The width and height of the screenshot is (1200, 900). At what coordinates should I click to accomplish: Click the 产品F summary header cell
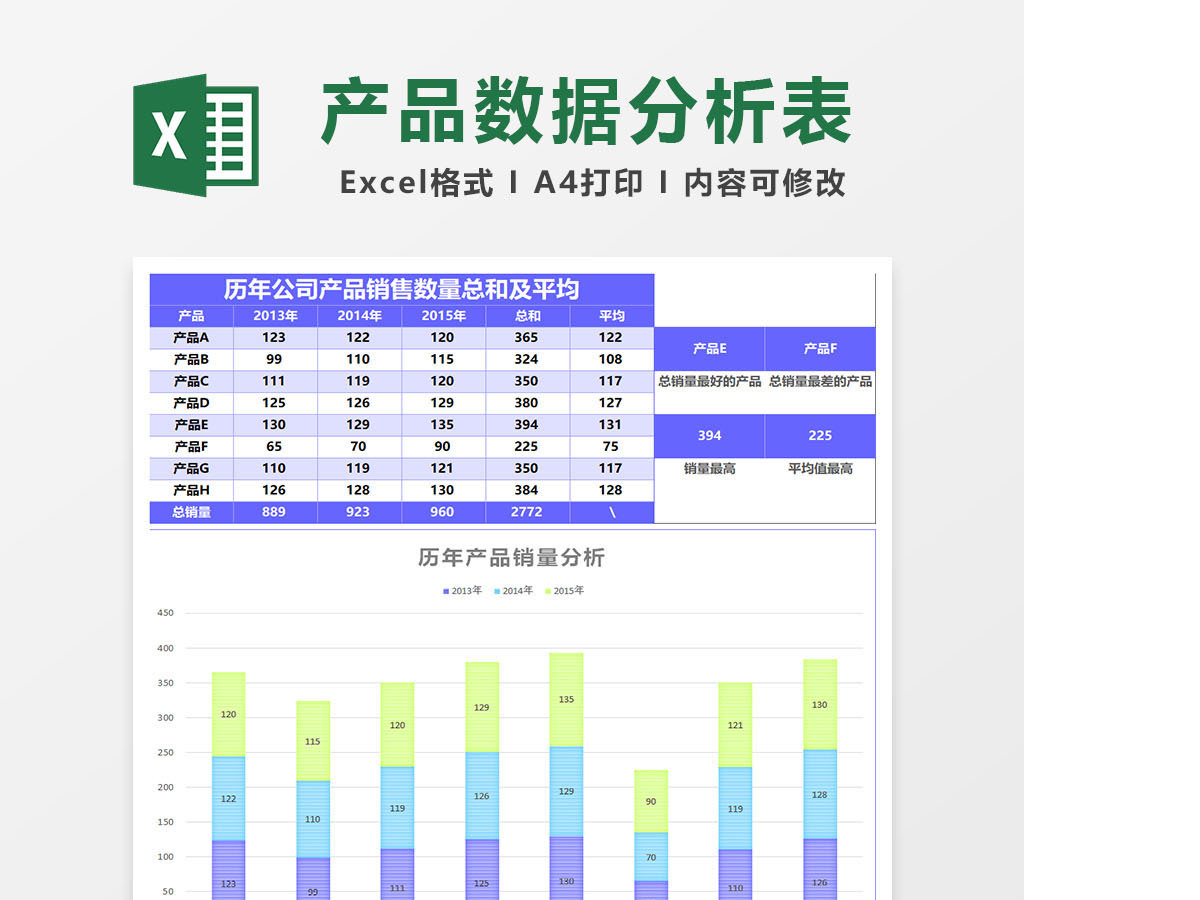click(820, 349)
